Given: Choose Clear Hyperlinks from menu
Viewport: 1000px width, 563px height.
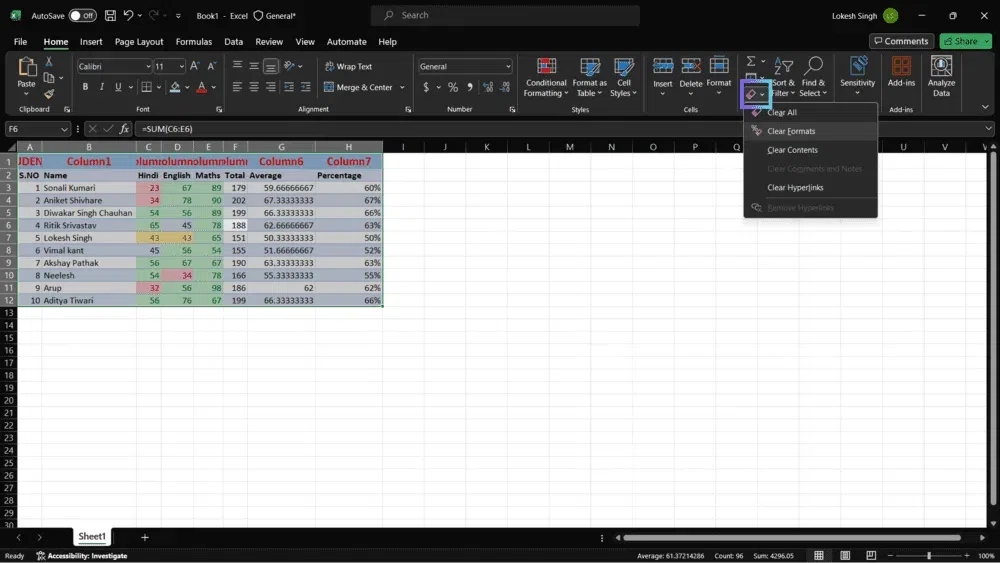Looking at the screenshot, I should [810, 187].
